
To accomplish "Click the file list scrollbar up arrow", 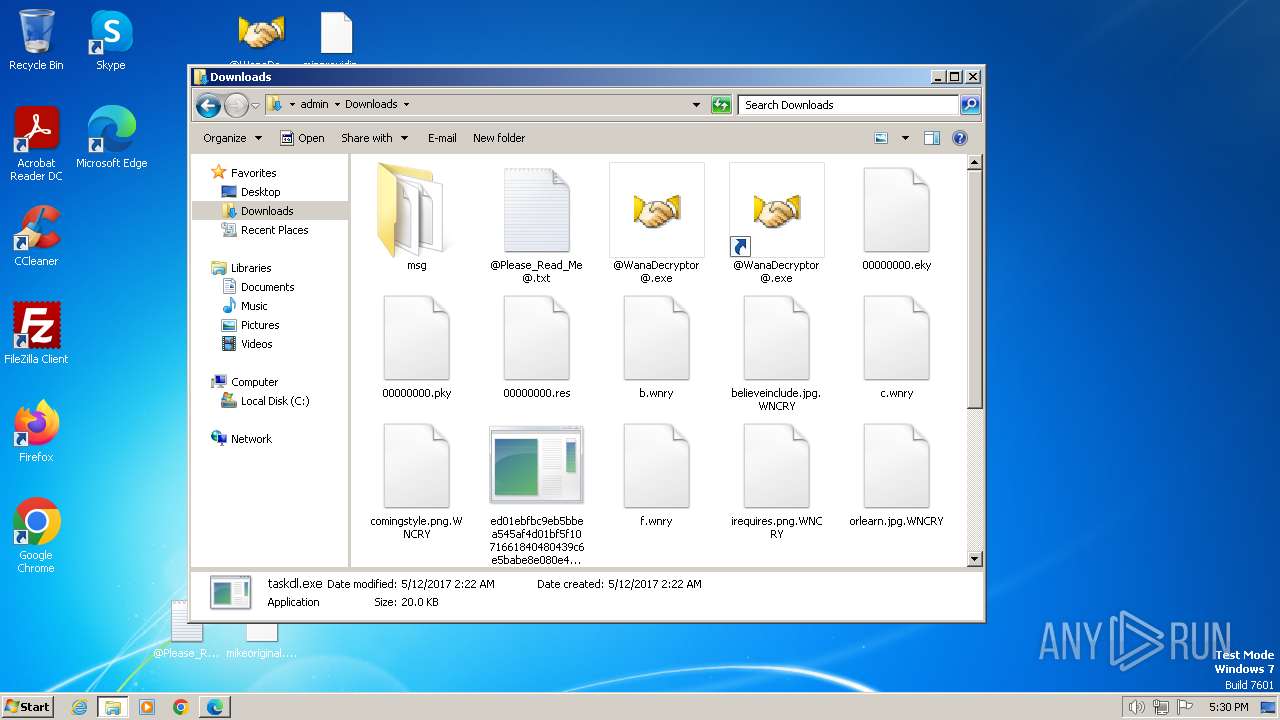I will 975,163.
